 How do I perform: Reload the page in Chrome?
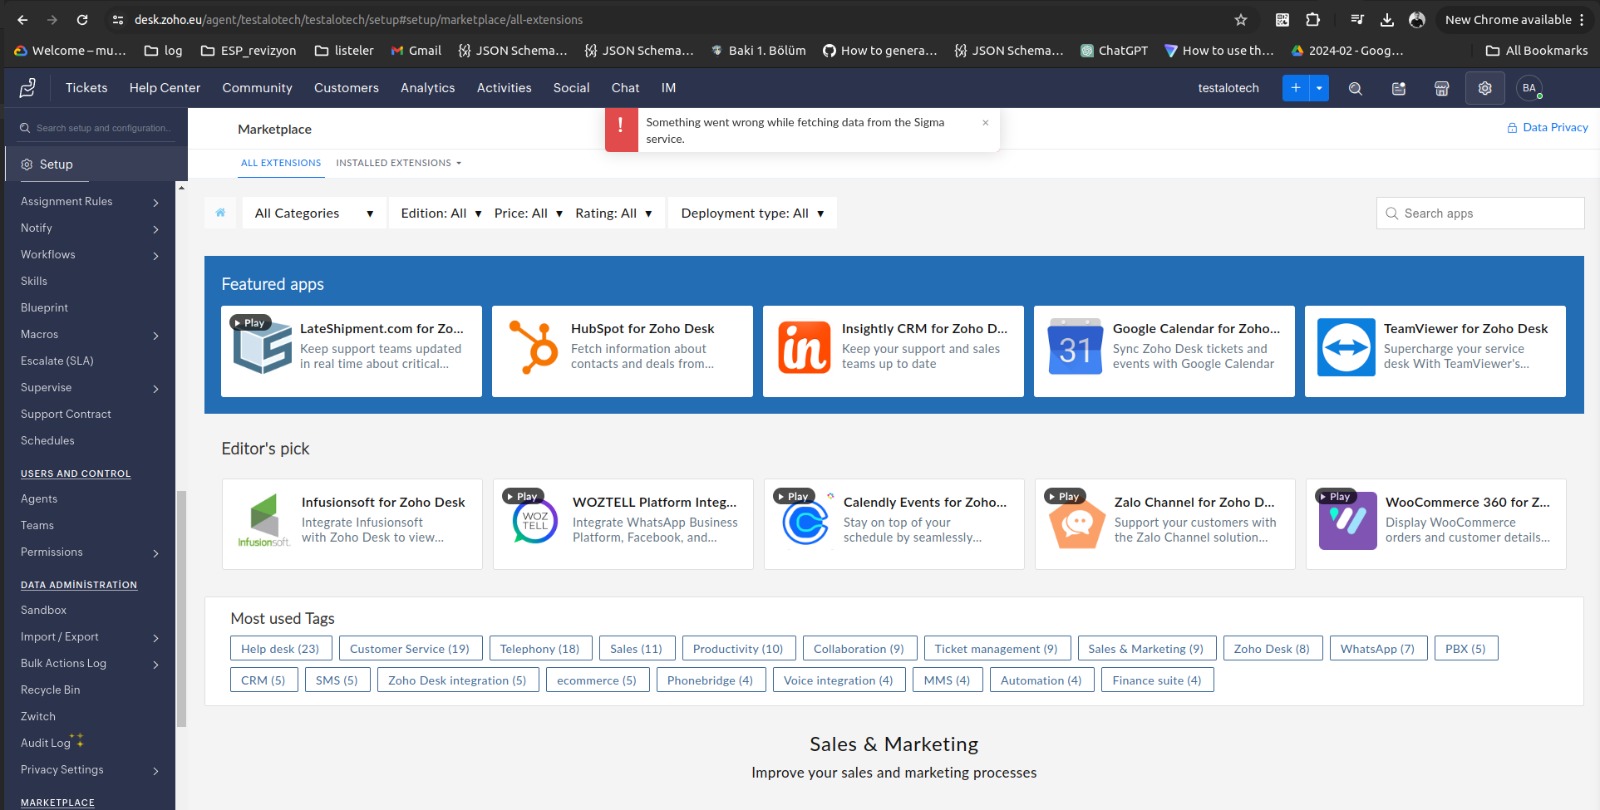82,19
